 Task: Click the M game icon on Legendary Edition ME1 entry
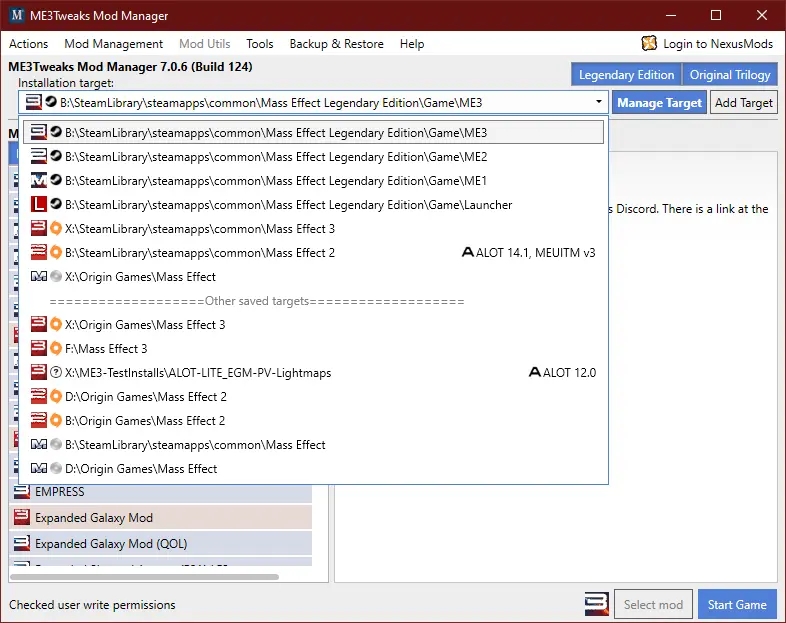38,180
